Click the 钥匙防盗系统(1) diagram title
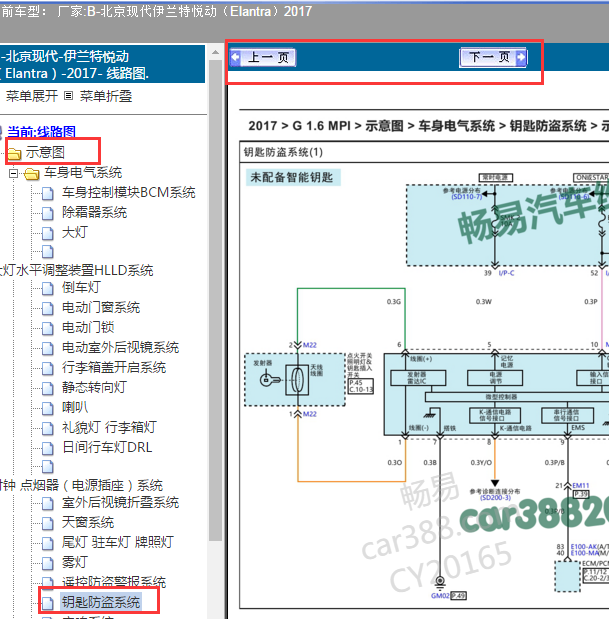The image size is (609, 619). [x=283, y=152]
